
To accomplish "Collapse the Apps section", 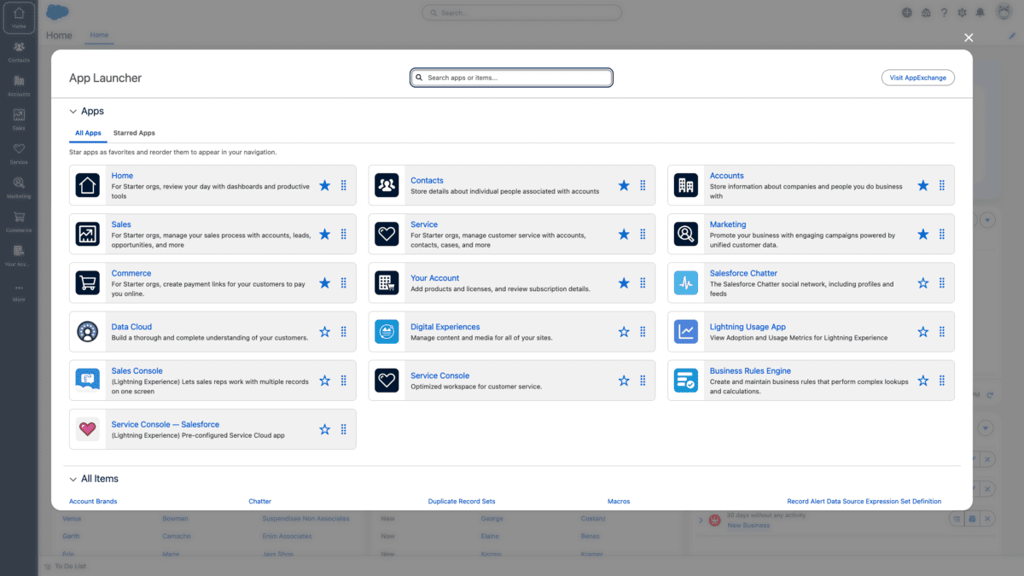I will (73, 112).
